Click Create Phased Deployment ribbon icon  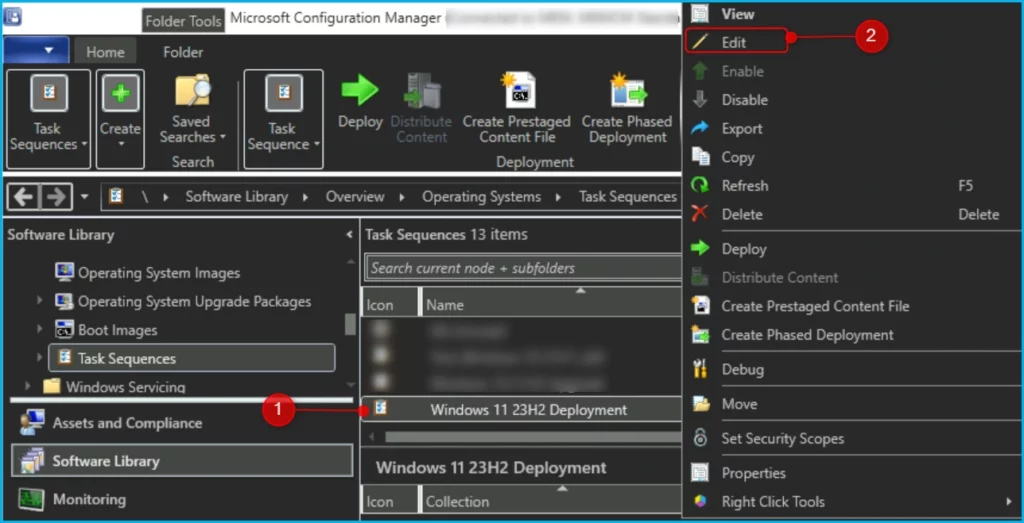click(628, 90)
